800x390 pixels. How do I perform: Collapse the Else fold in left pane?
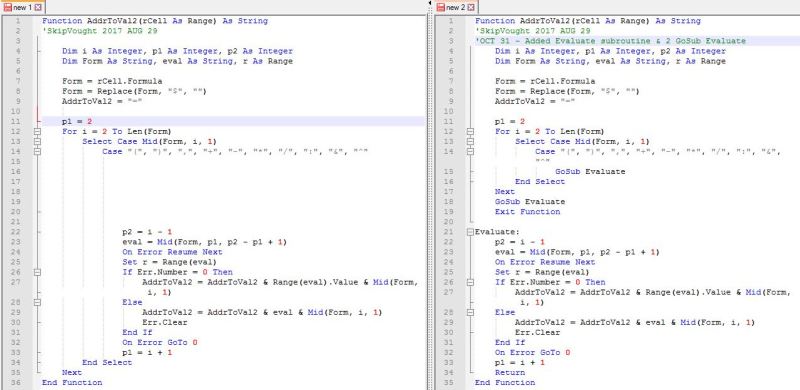[x=37, y=302]
